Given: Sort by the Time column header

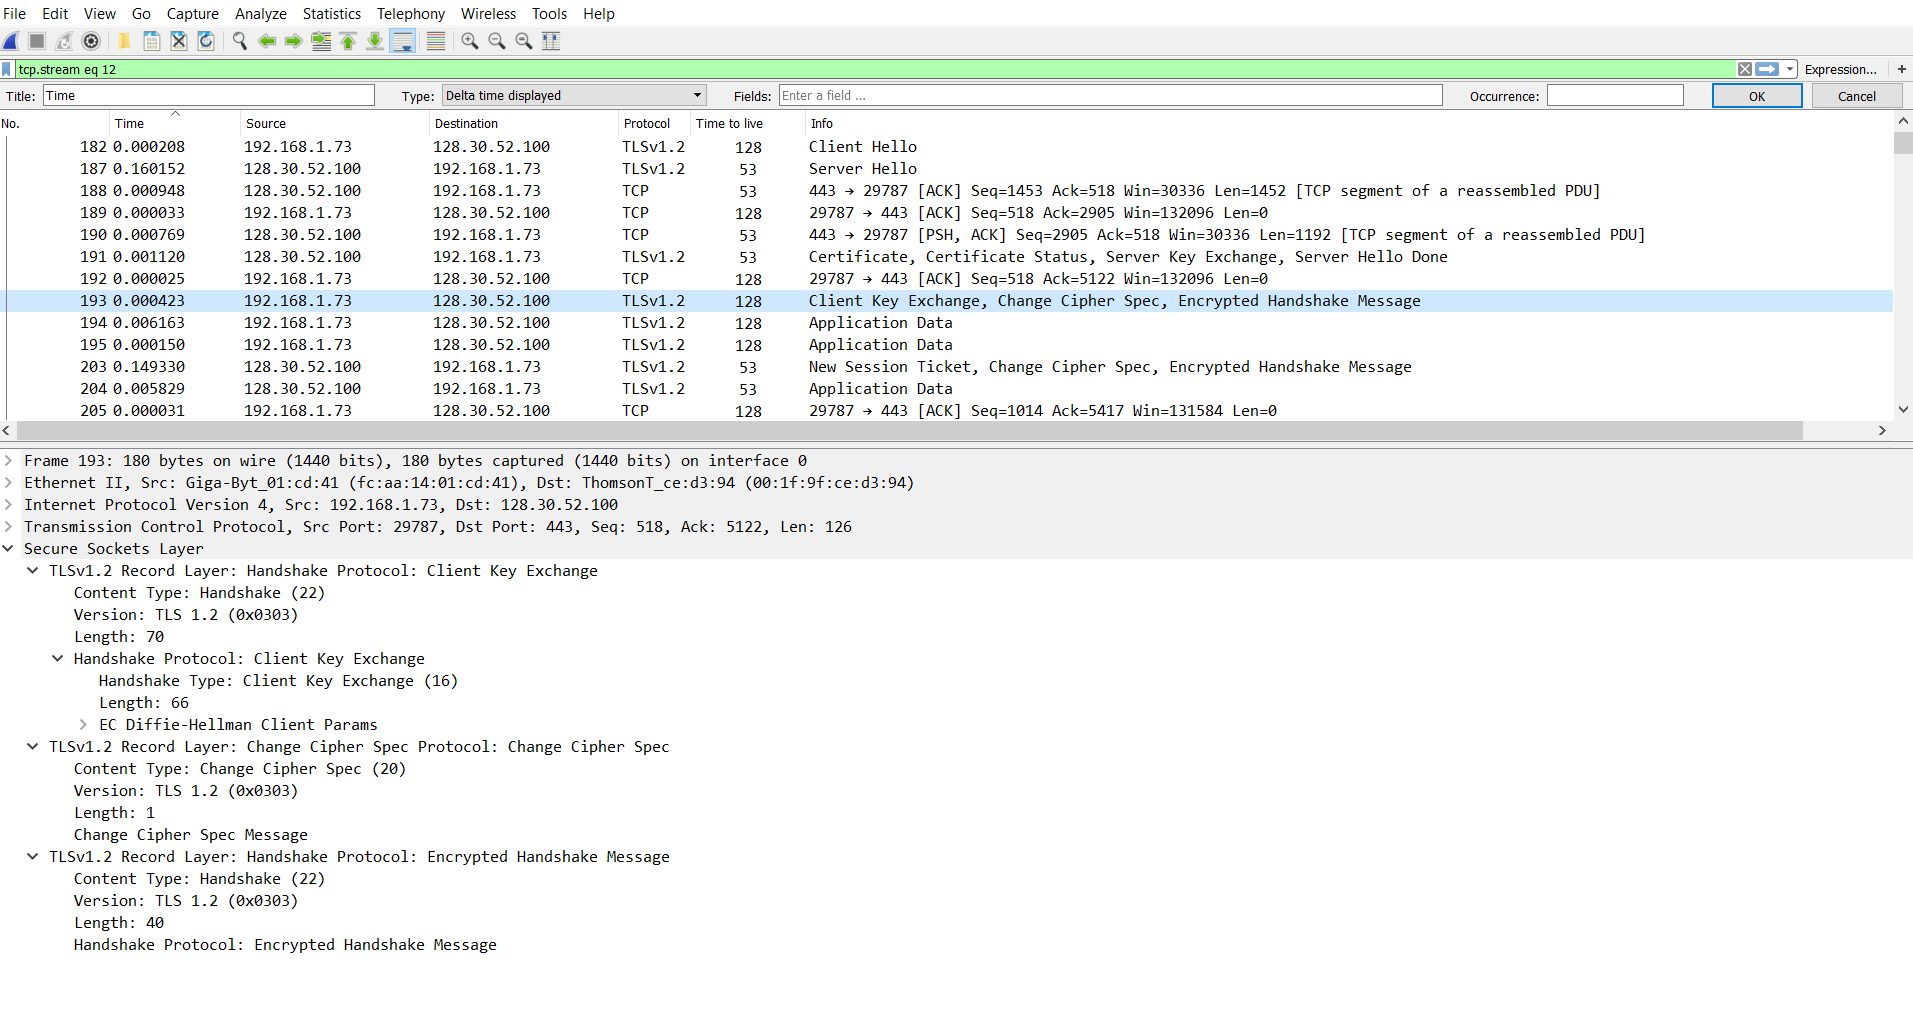Looking at the screenshot, I should tap(175, 124).
